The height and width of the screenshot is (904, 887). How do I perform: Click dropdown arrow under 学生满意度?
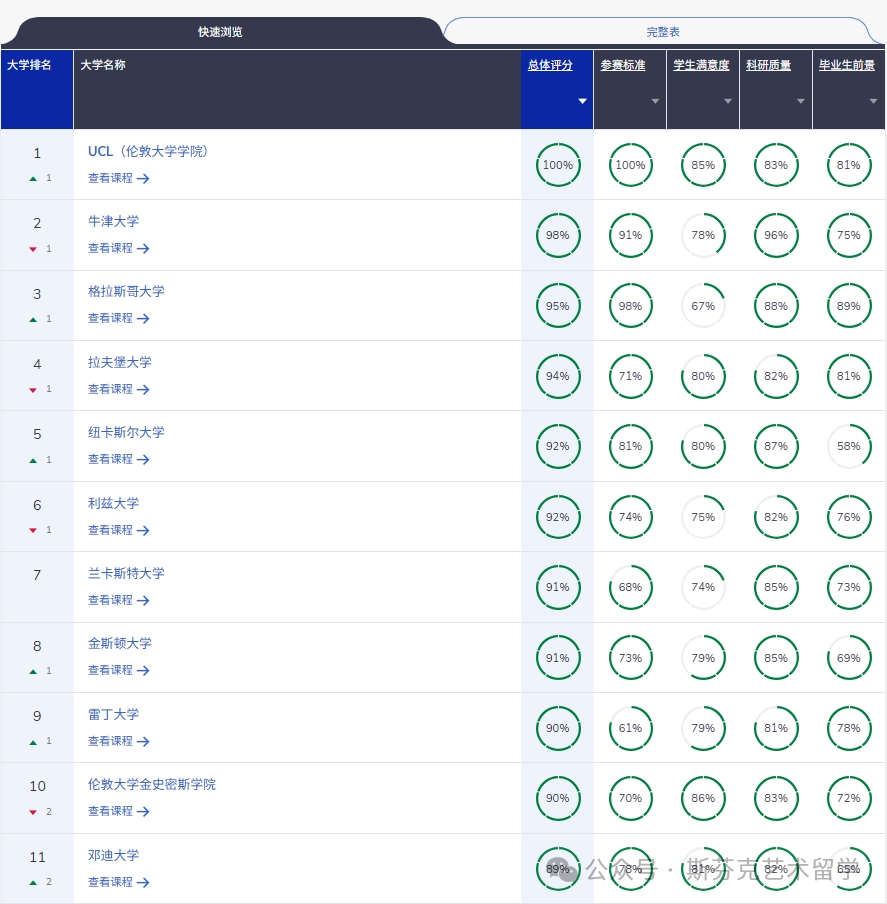[727, 101]
